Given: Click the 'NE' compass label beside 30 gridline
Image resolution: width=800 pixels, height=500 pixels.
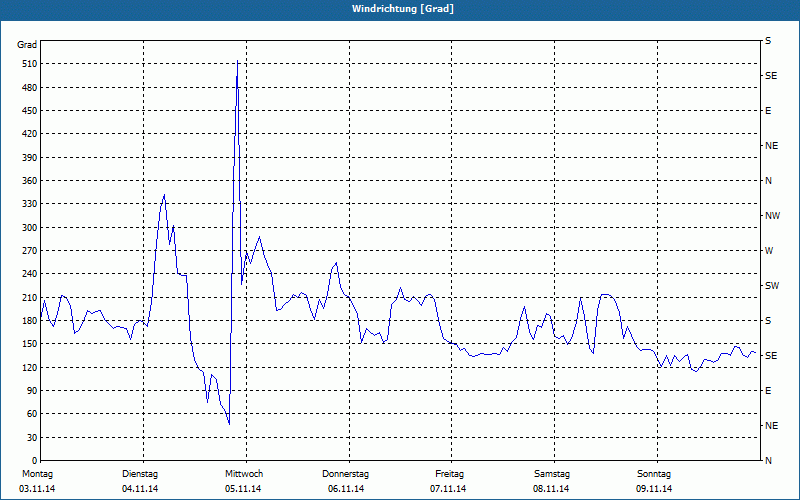Looking at the screenshot, I should click(x=771, y=426).
